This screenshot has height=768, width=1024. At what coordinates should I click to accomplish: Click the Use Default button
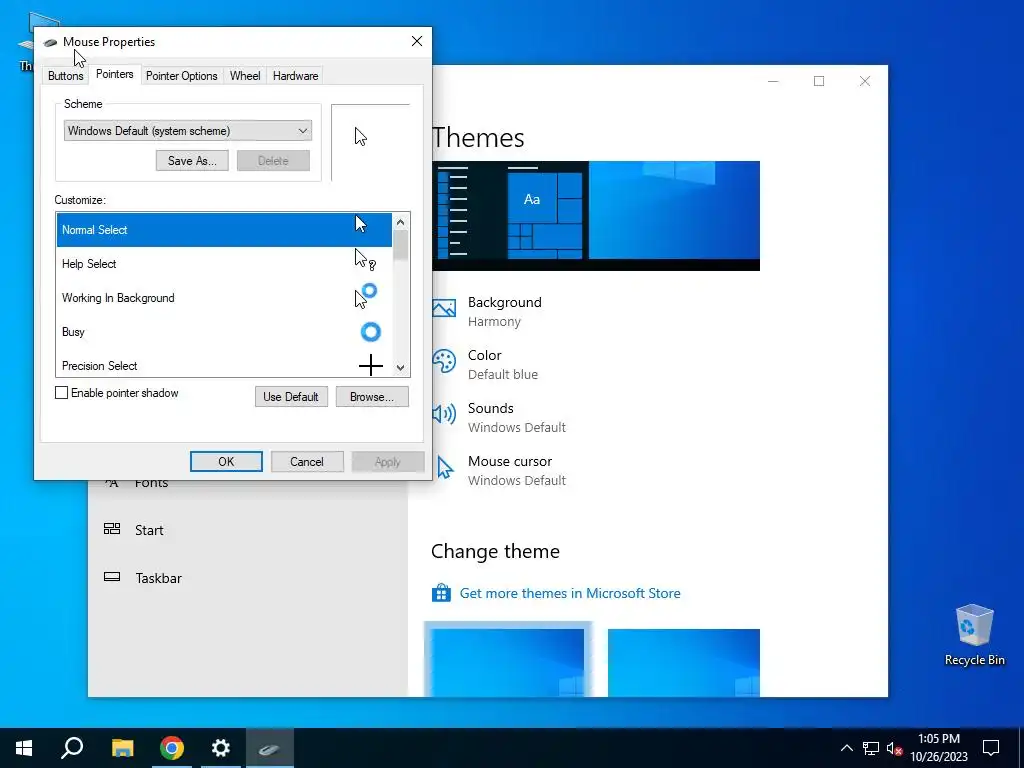[291, 396]
